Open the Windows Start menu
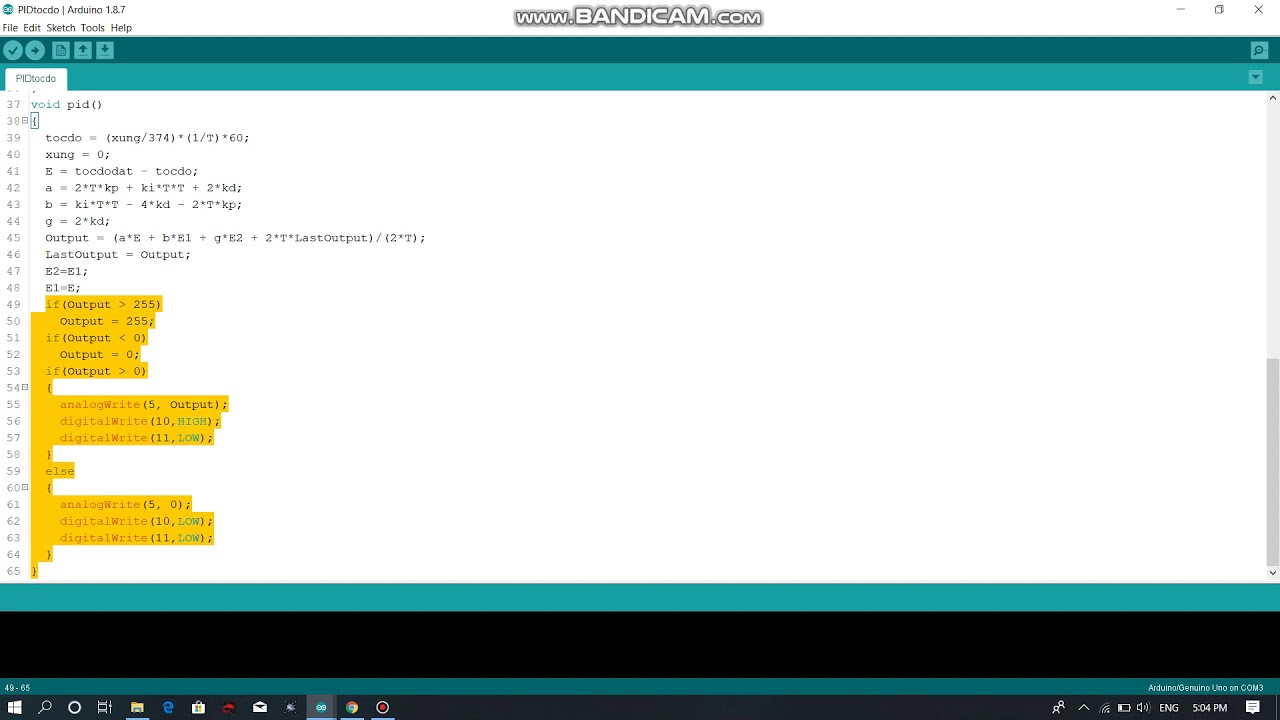This screenshot has height=720, width=1280. click(x=14, y=707)
